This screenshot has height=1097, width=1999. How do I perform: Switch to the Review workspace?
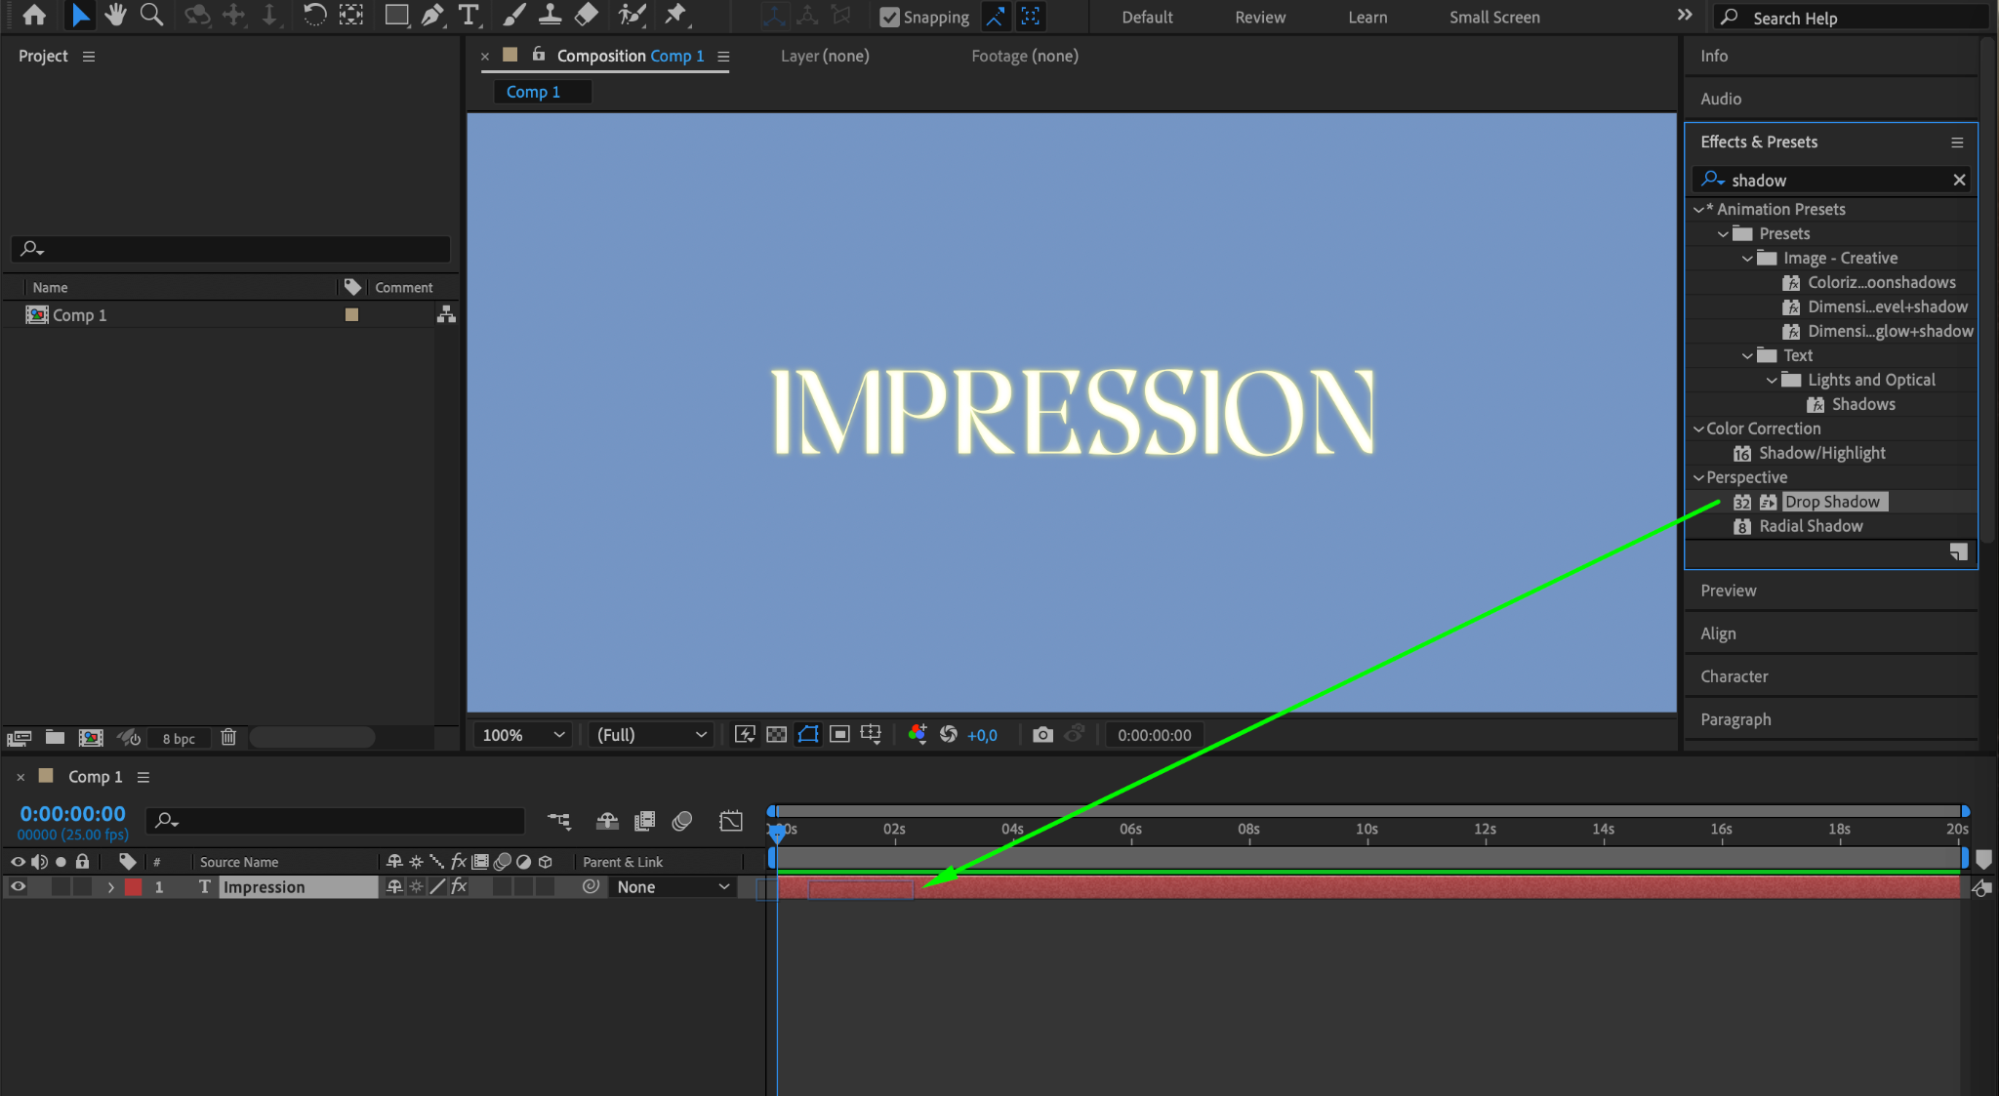pos(1259,17)
